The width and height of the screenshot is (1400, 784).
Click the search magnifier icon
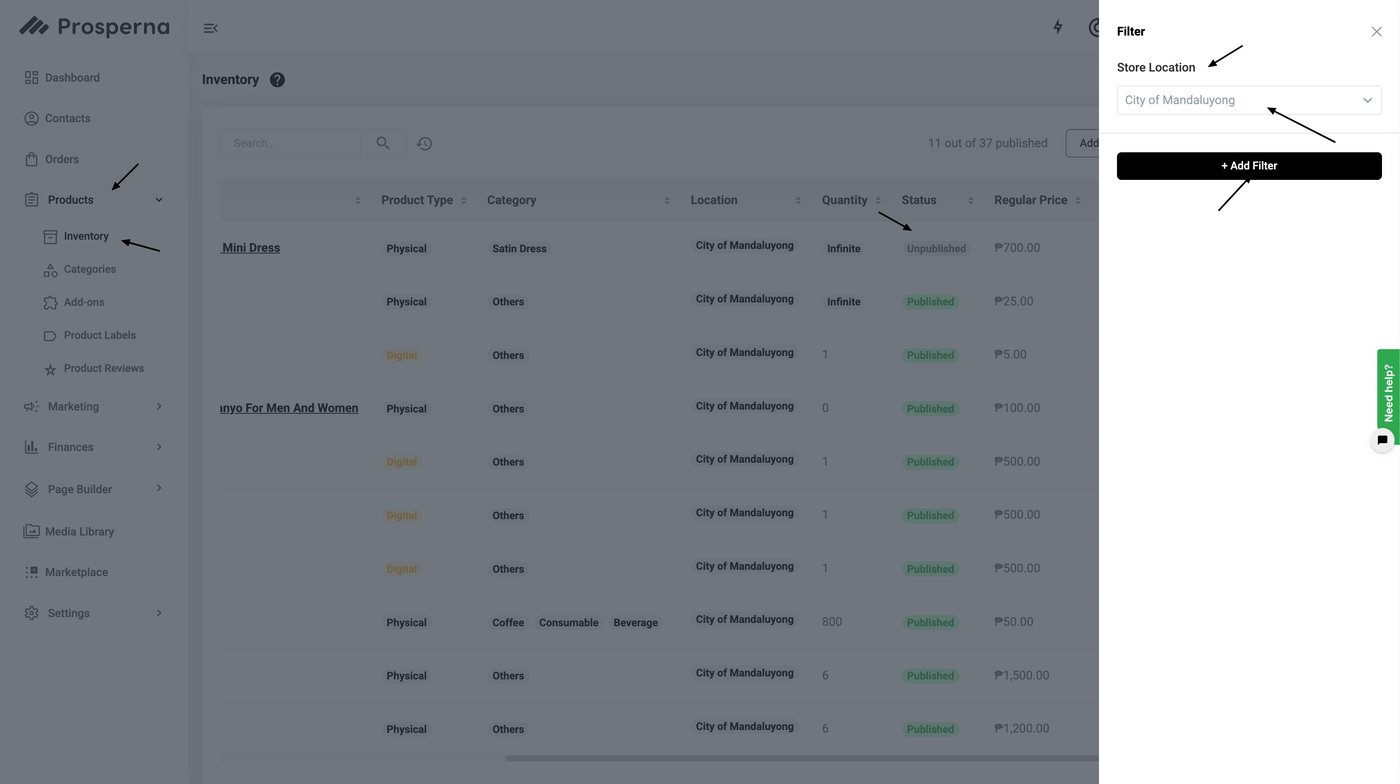tap(383, 143)
